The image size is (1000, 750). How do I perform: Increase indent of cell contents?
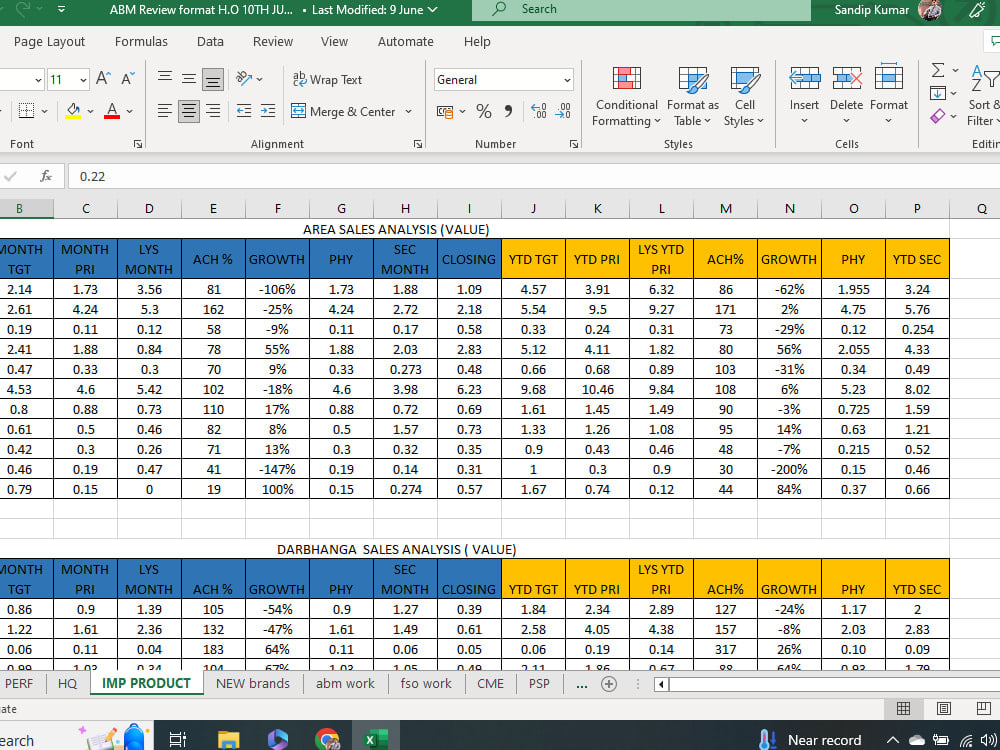[268, 112]
